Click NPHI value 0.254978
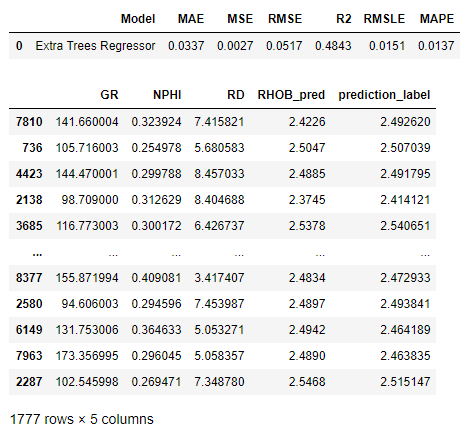This screenshot has width=471, height=432. [156, 148]
